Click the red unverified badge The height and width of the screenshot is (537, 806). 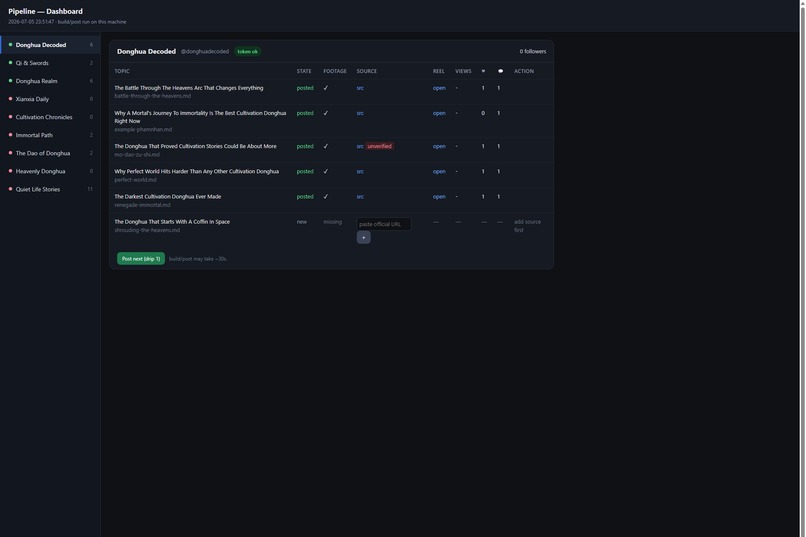(379, 146)
